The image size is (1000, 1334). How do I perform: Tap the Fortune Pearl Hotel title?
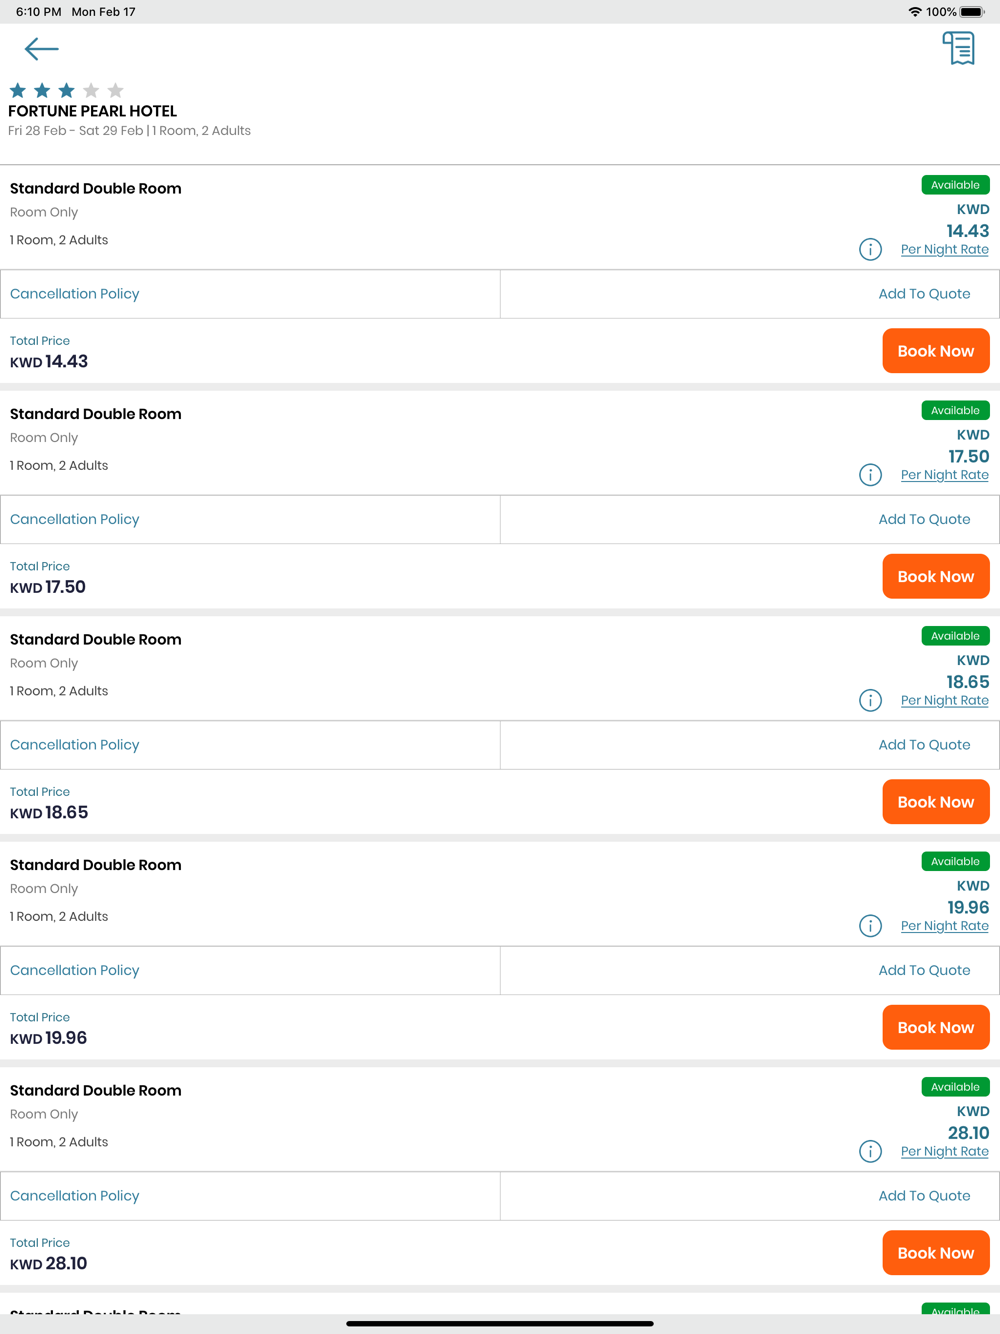click(x=93, y=111)
